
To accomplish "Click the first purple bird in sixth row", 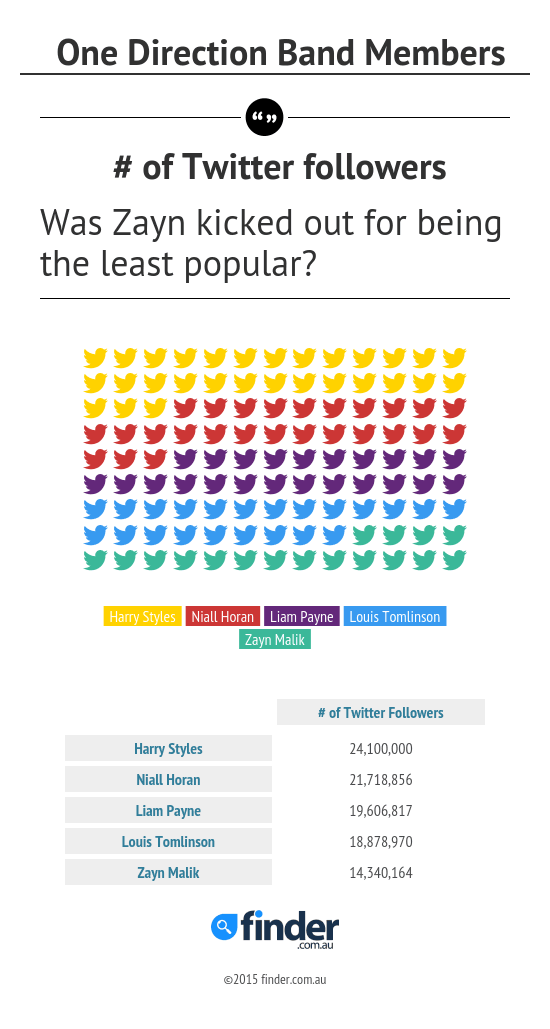I will pos(95,484).
